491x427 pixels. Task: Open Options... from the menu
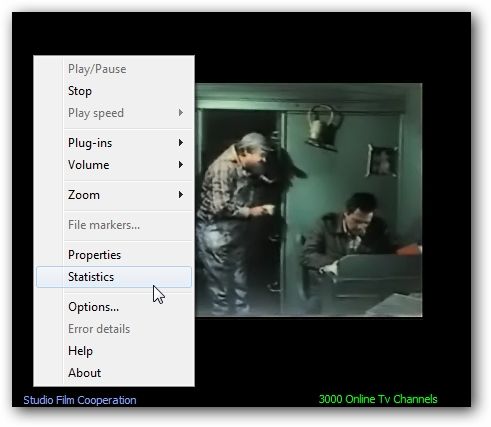tap(114, 307)
